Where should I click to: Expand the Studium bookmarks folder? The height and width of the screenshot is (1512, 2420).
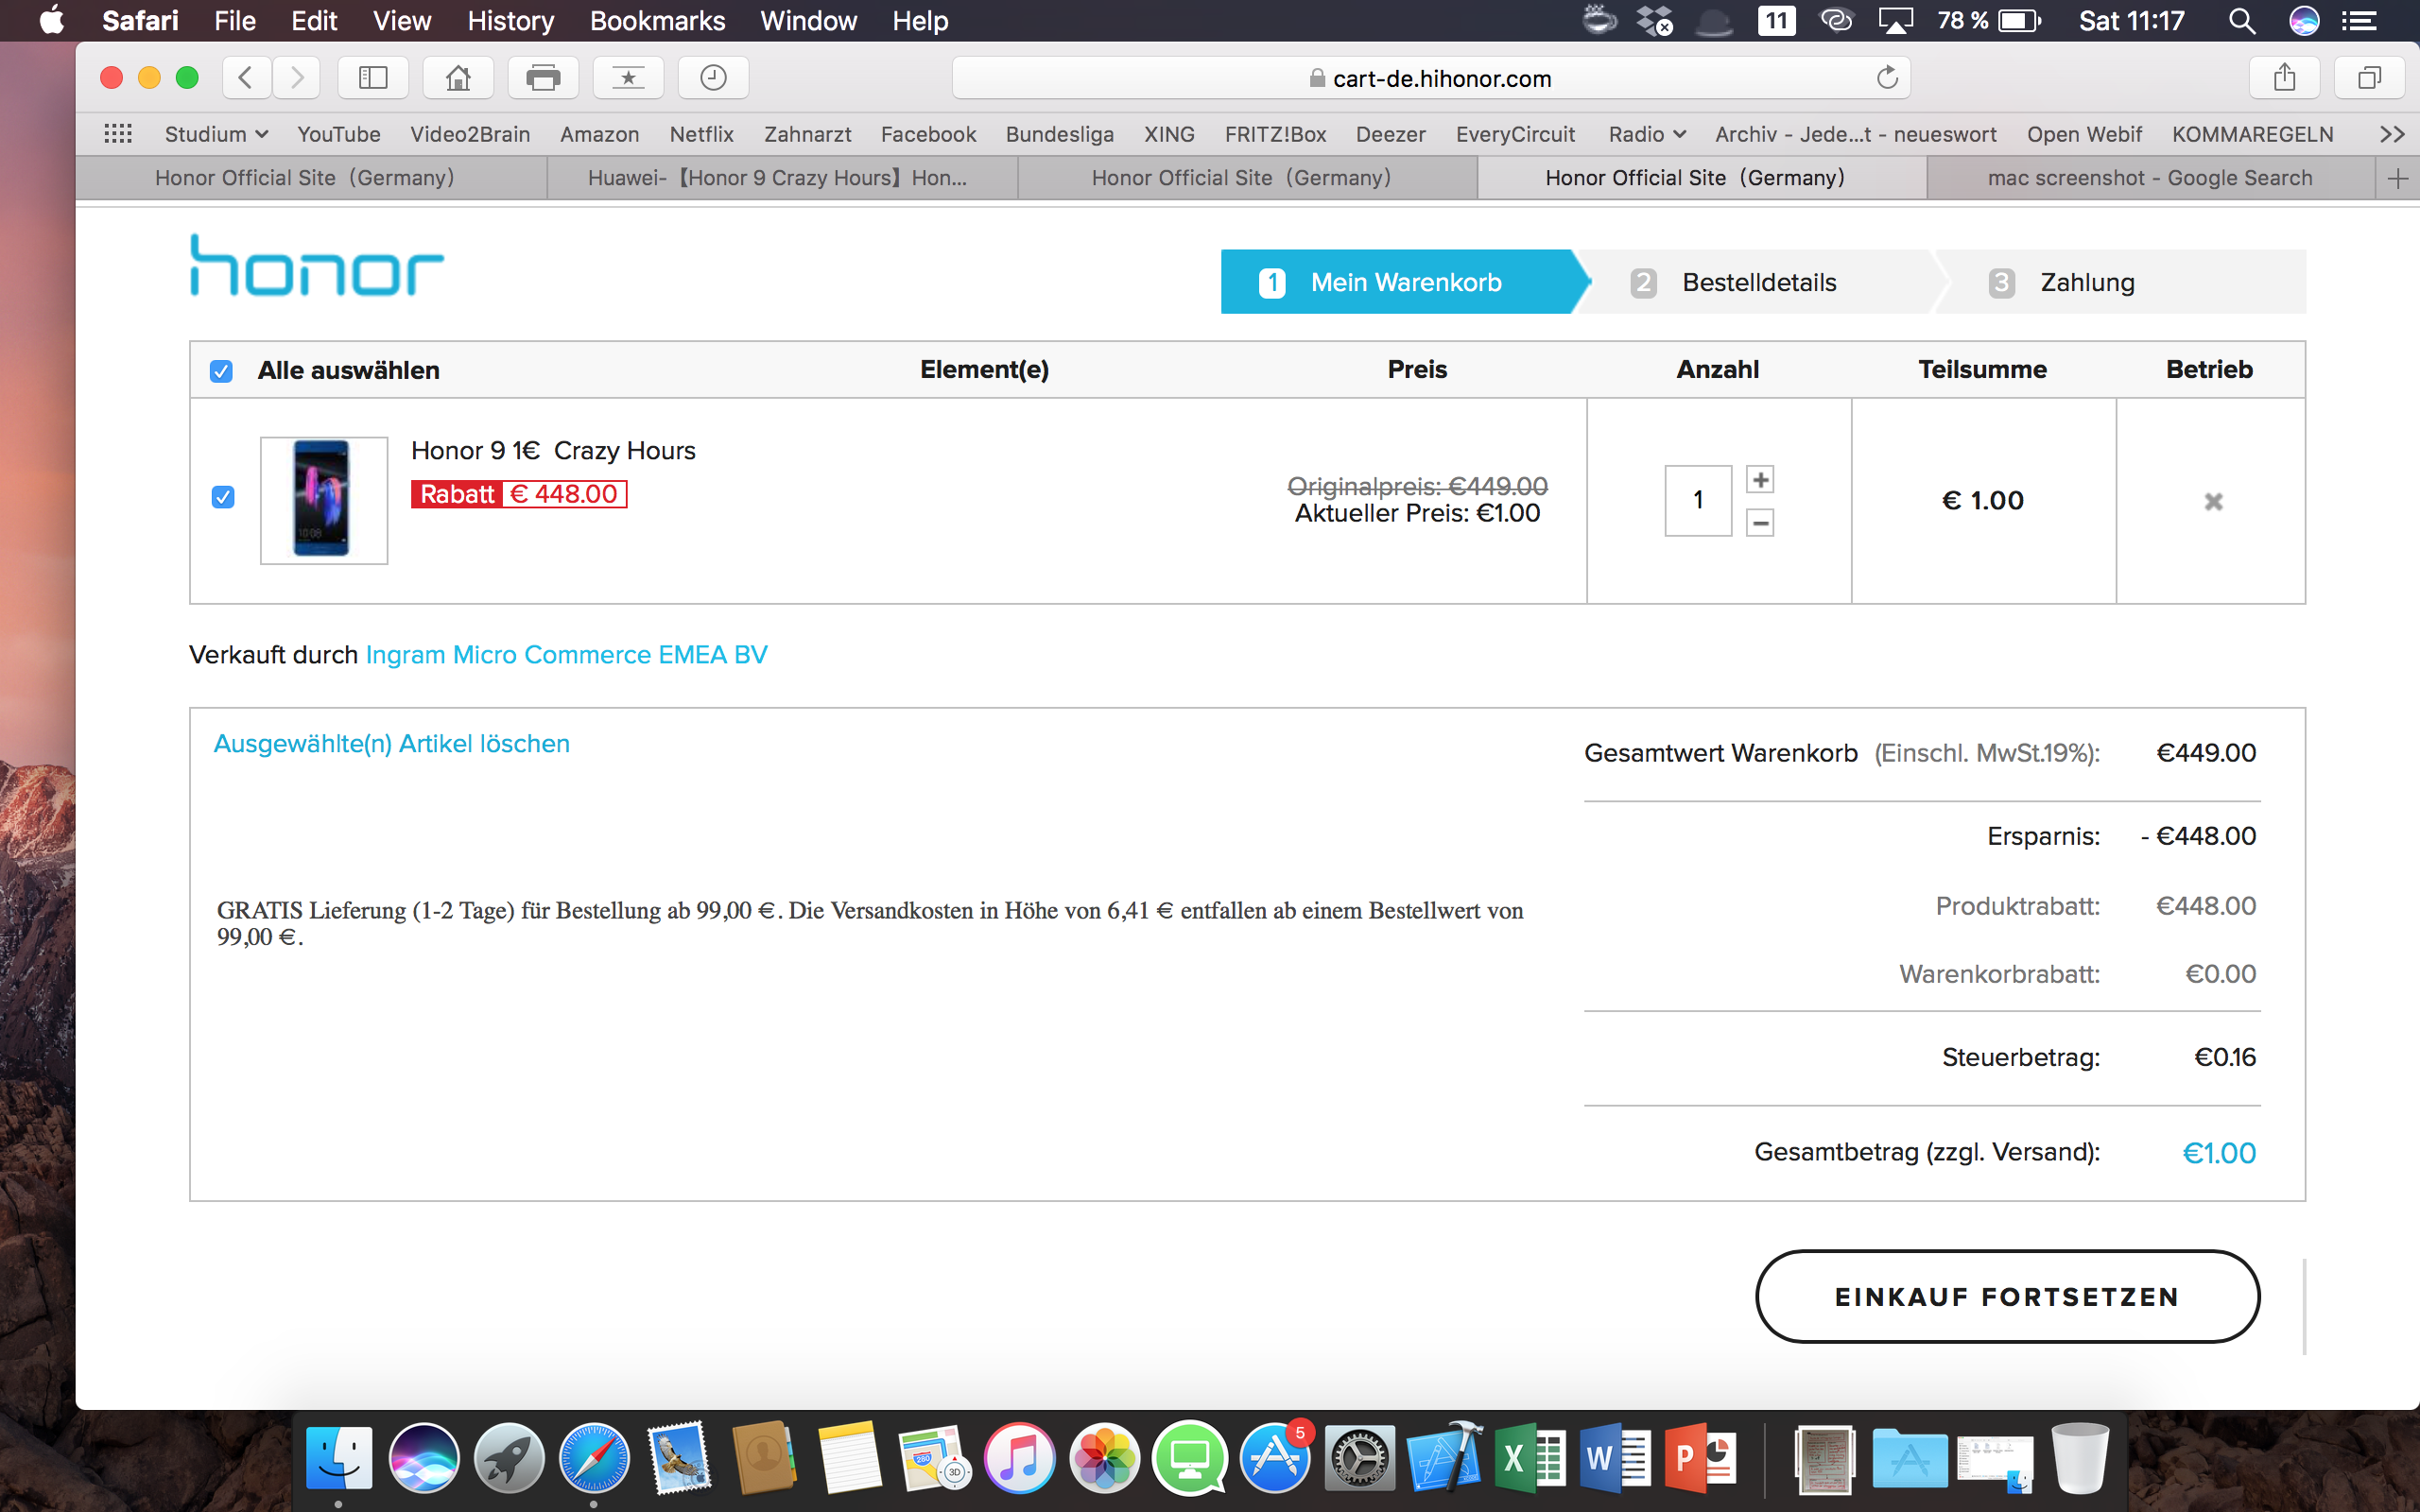pyautogui.click(x=216, y=134)
